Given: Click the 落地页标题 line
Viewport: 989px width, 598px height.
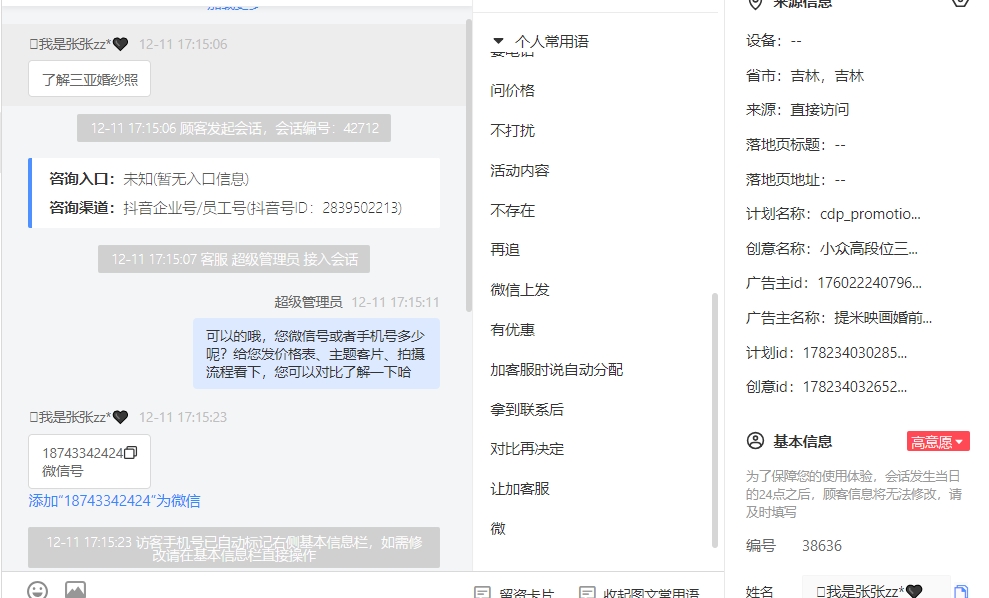Looking at the screenshot, I should (795, 145).
